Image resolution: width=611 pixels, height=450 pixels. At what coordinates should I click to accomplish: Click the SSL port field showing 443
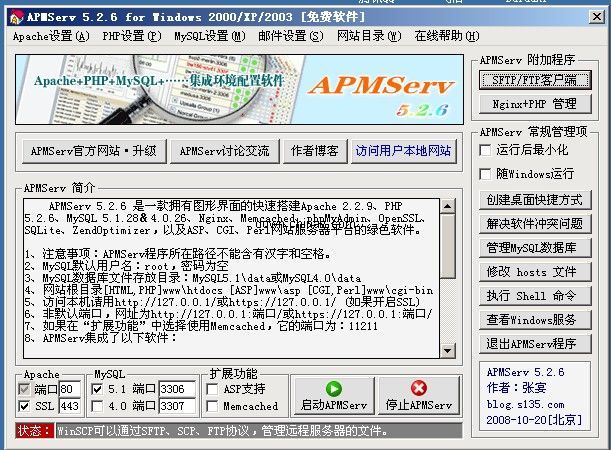(x=70, y=406)
